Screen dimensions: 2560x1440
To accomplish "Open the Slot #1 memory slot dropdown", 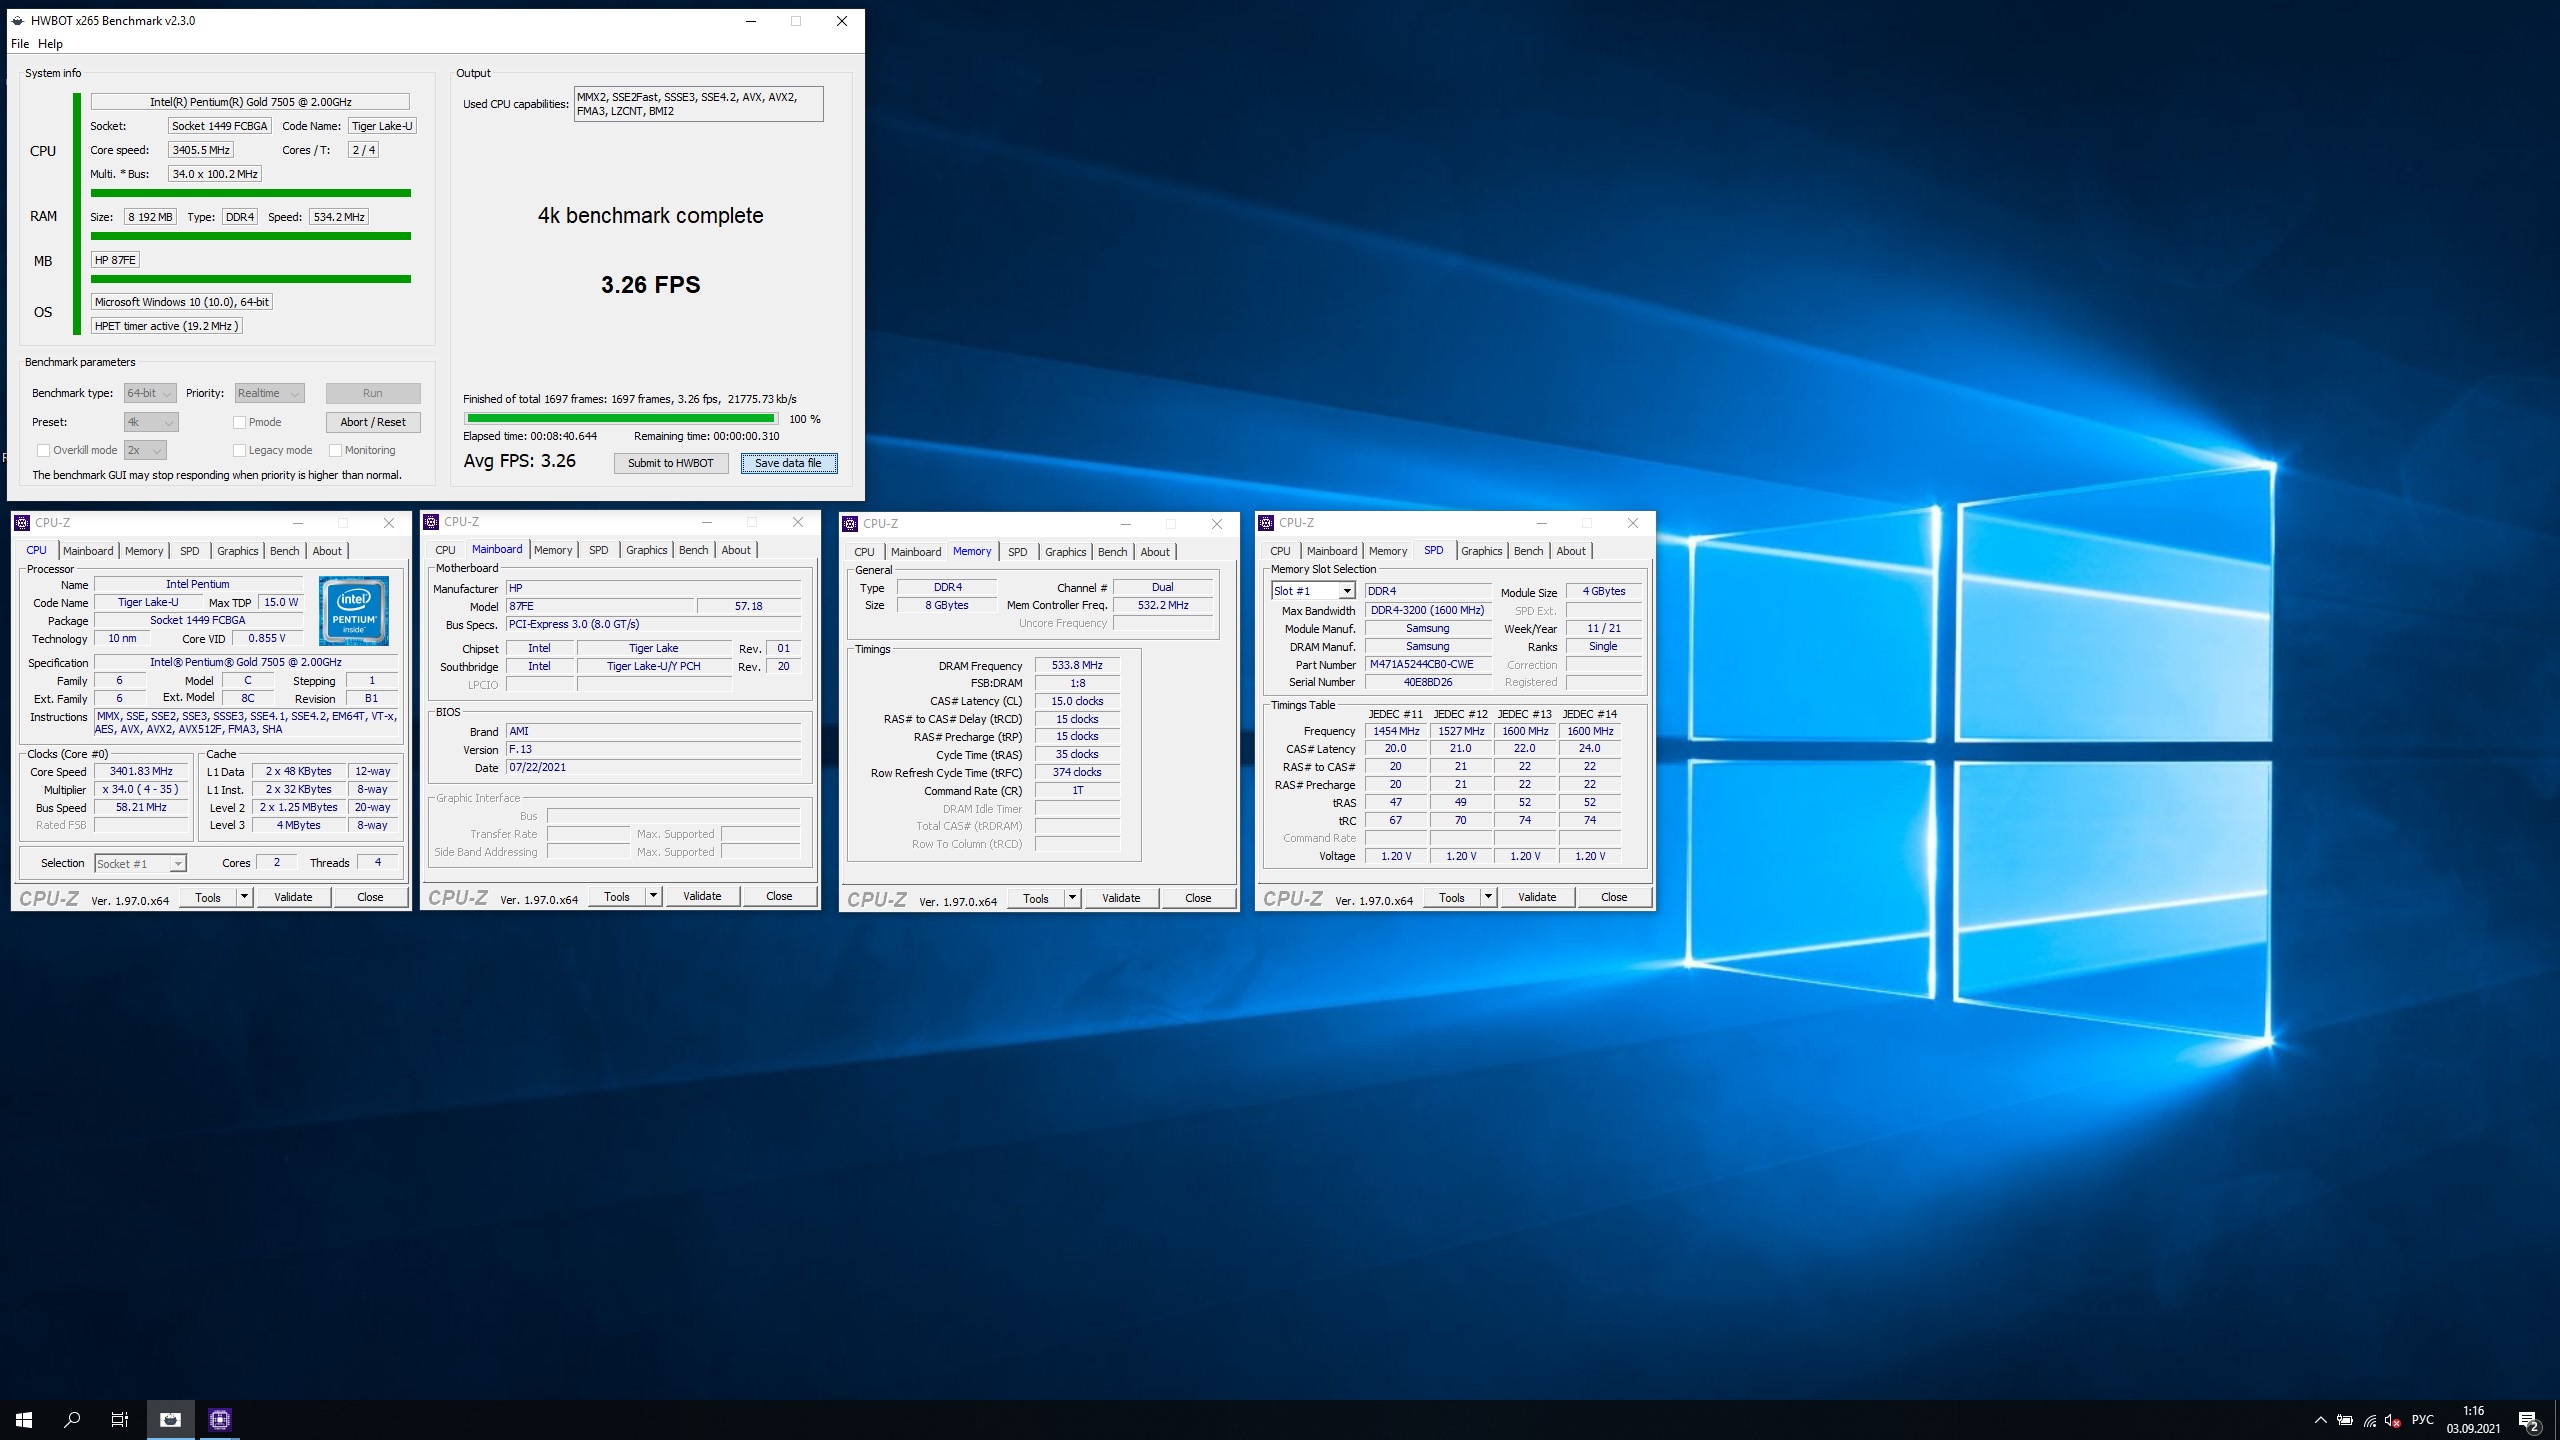I will tap(1313, 591).
